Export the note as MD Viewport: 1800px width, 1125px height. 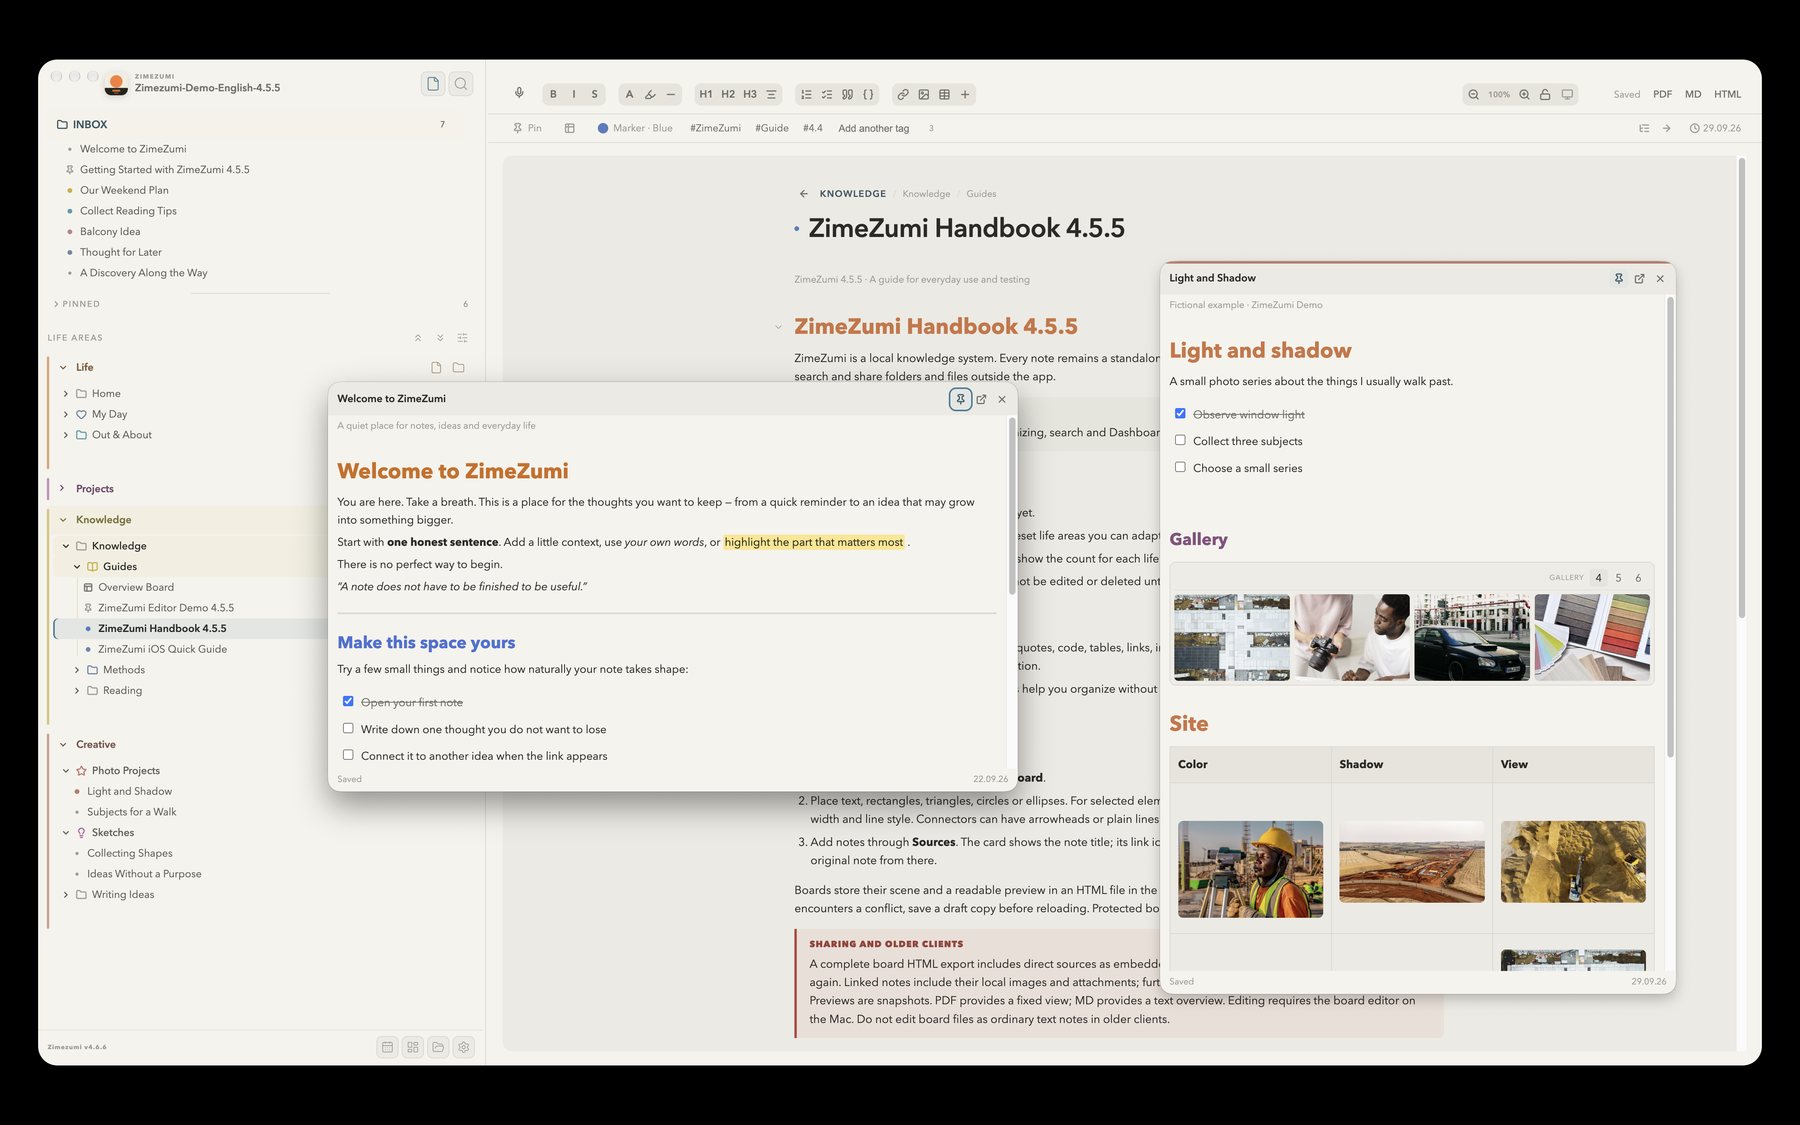(x=1693, y=94)
